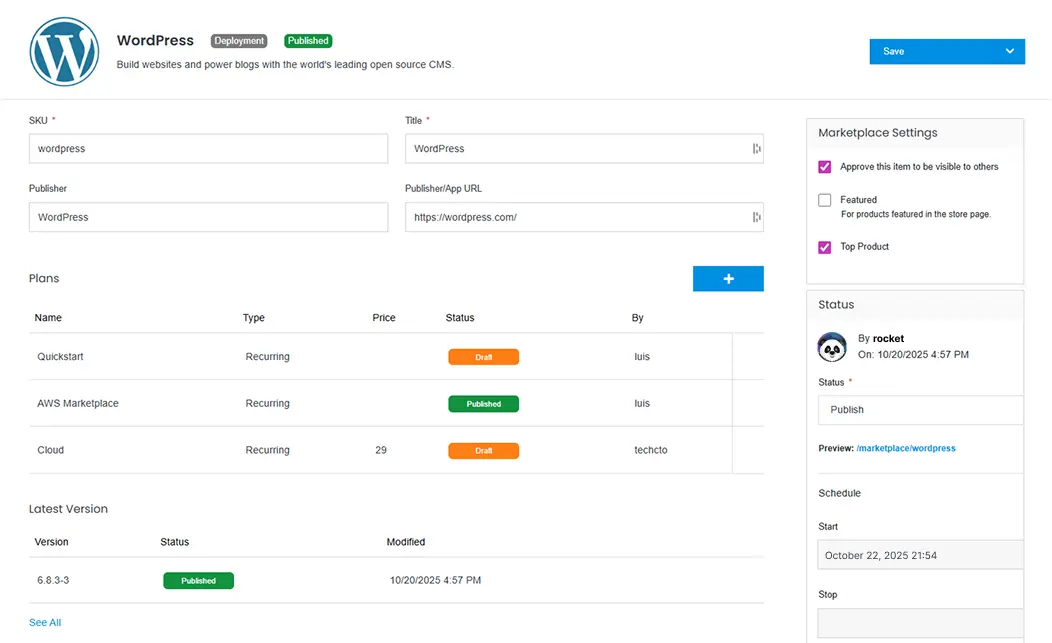Open the Save dropdown arrow
The image size is (1052, 643).
(1010, 52)
